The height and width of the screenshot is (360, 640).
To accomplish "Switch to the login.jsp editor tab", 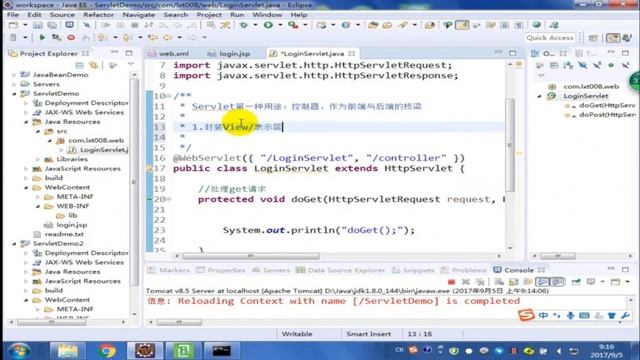I will [229, 53].
